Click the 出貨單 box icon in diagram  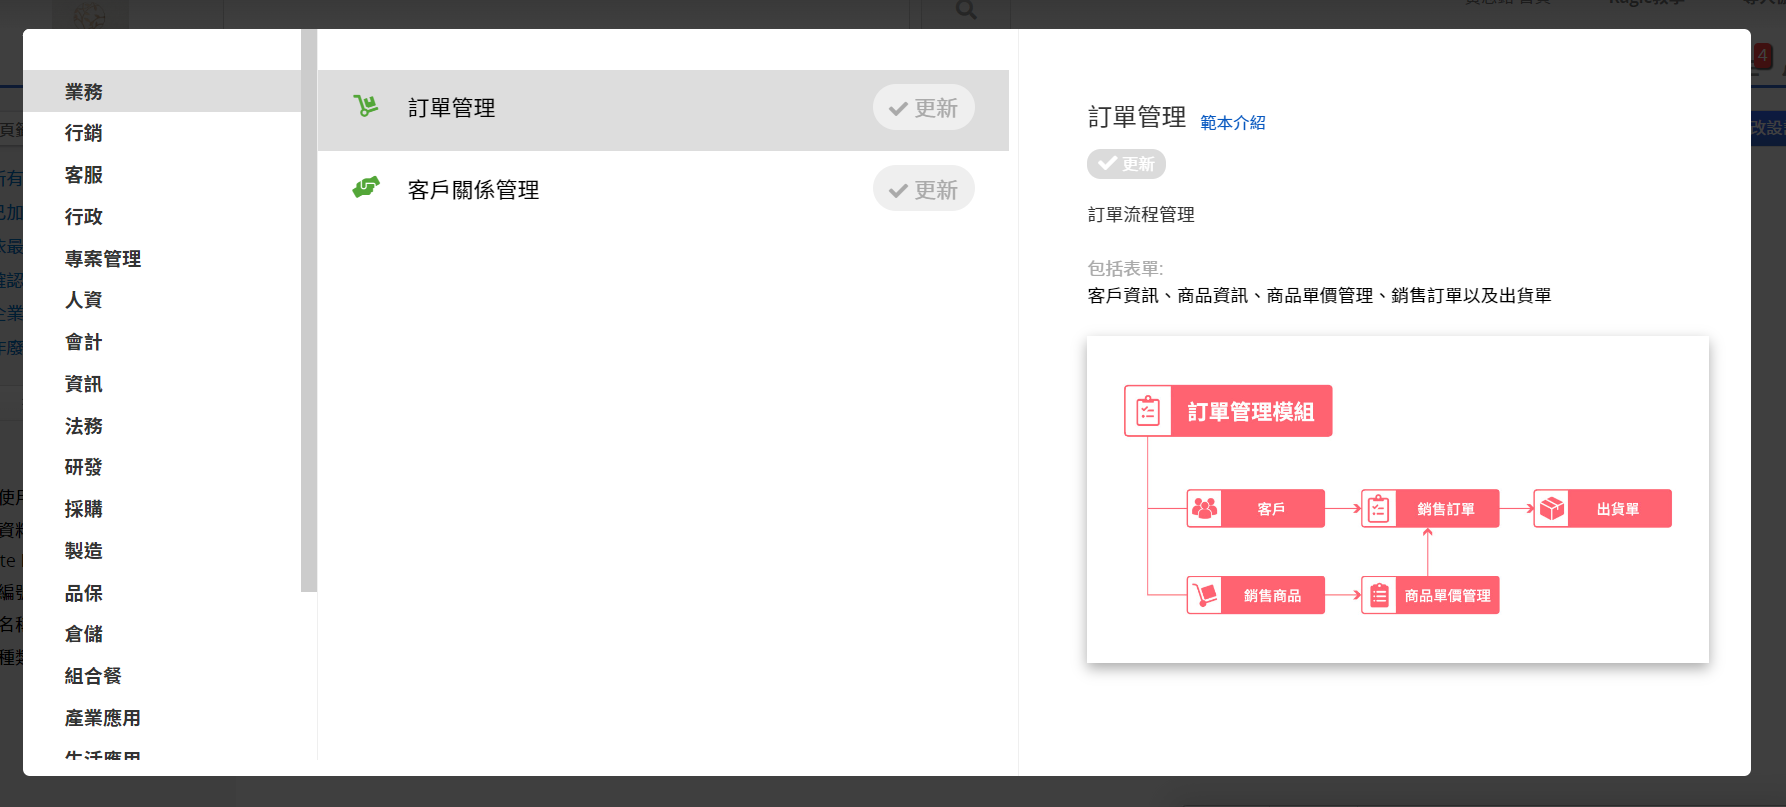(x=1551, y=509)
